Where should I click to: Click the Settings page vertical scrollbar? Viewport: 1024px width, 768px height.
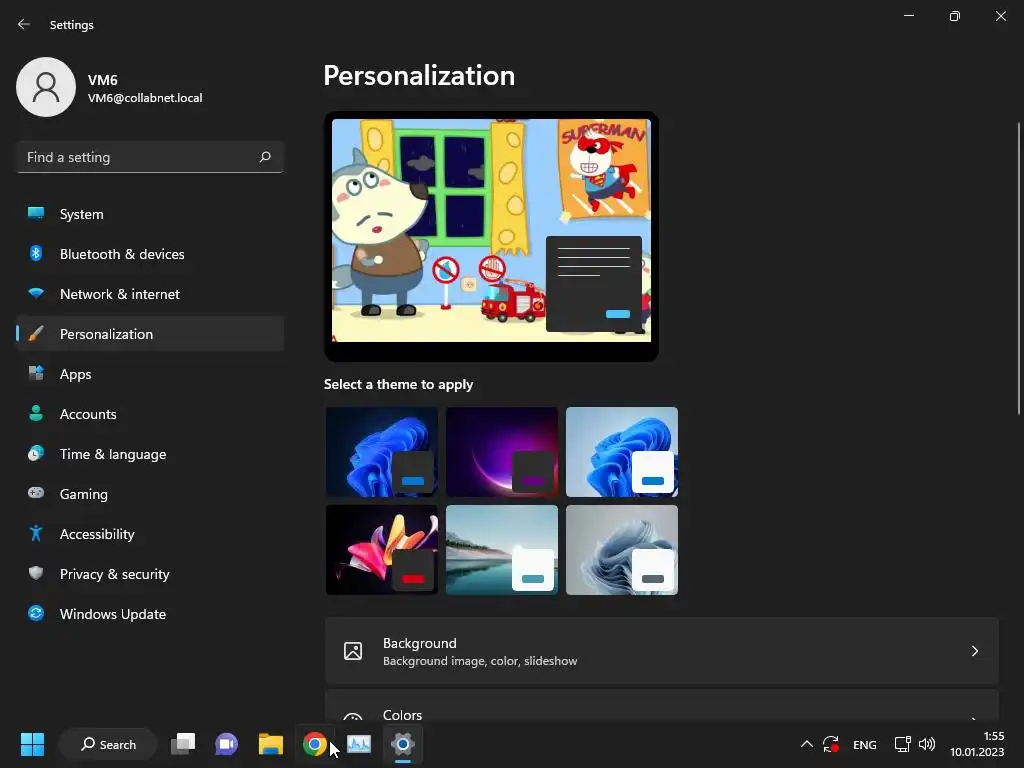tap(1019, 268)
